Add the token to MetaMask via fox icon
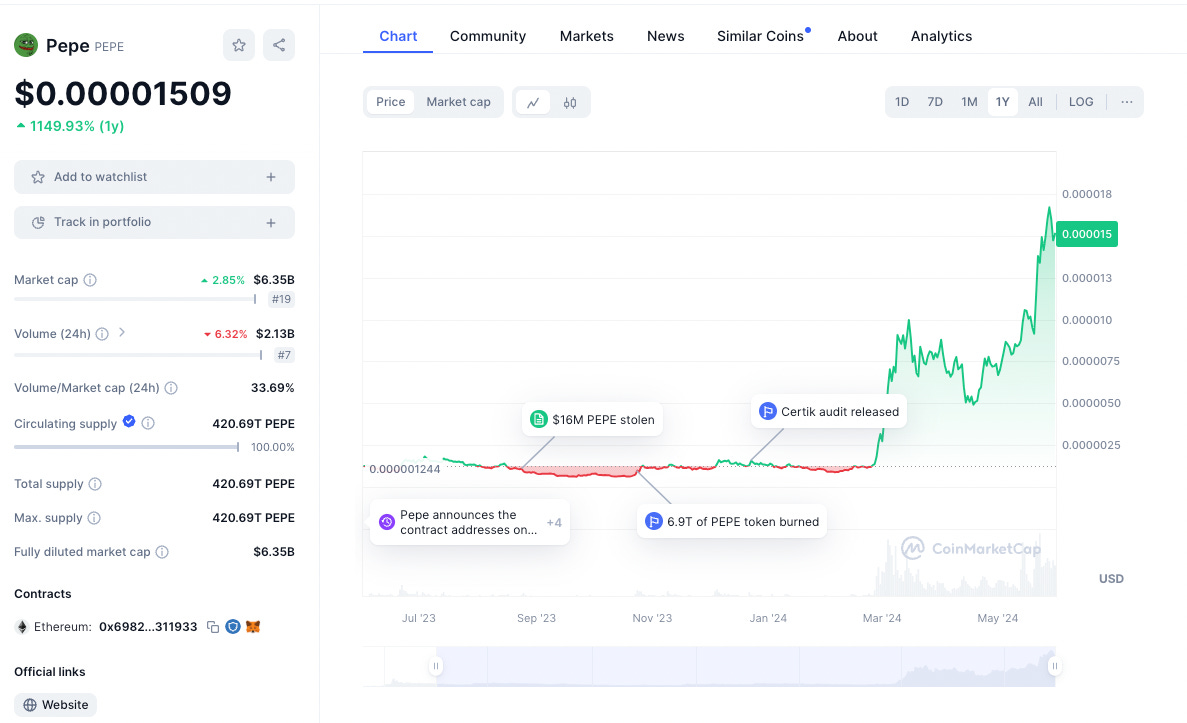 [253, 627]
